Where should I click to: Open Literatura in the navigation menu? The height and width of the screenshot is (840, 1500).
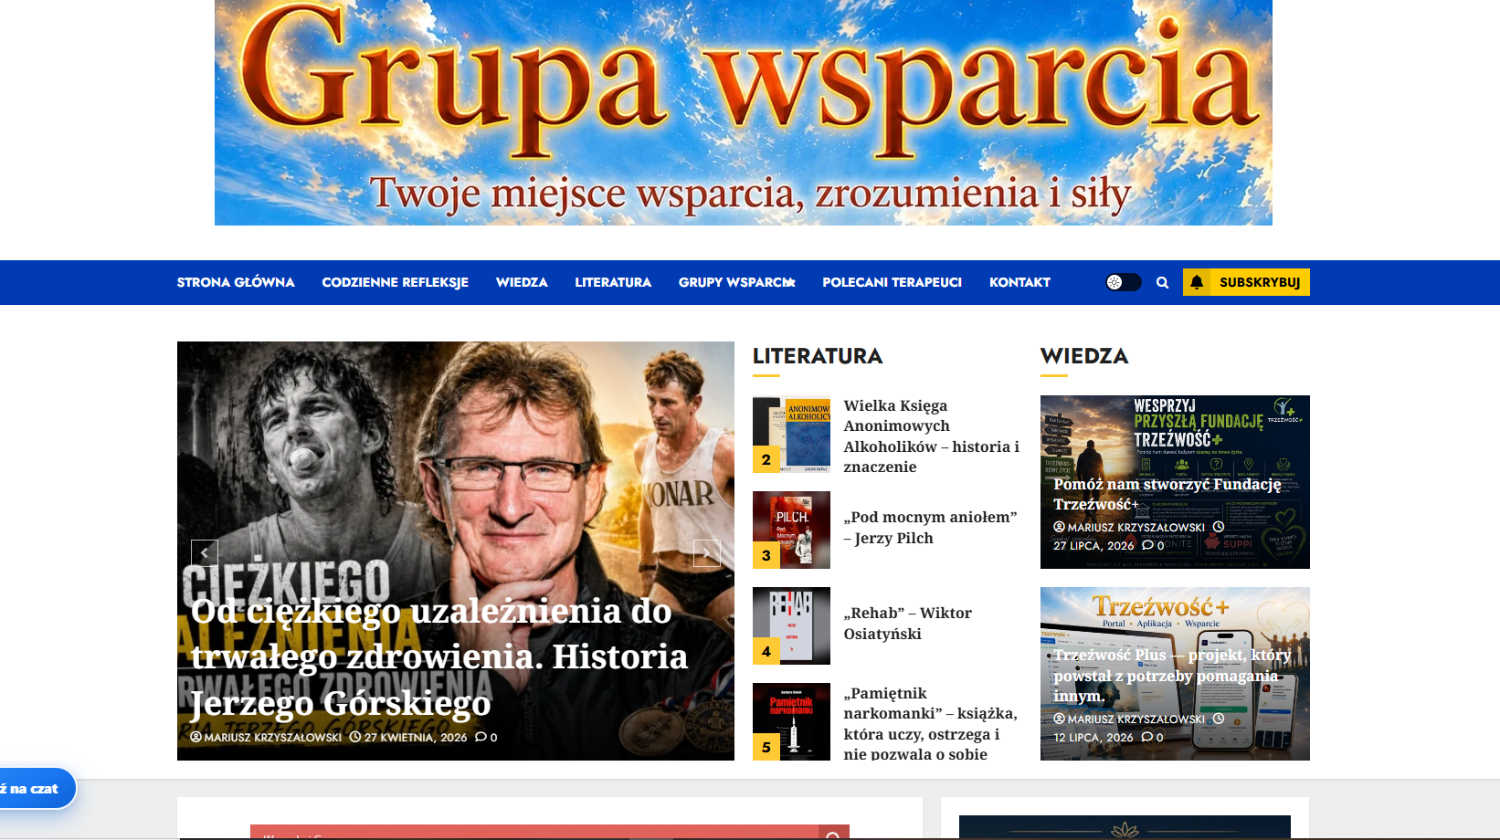613,283
